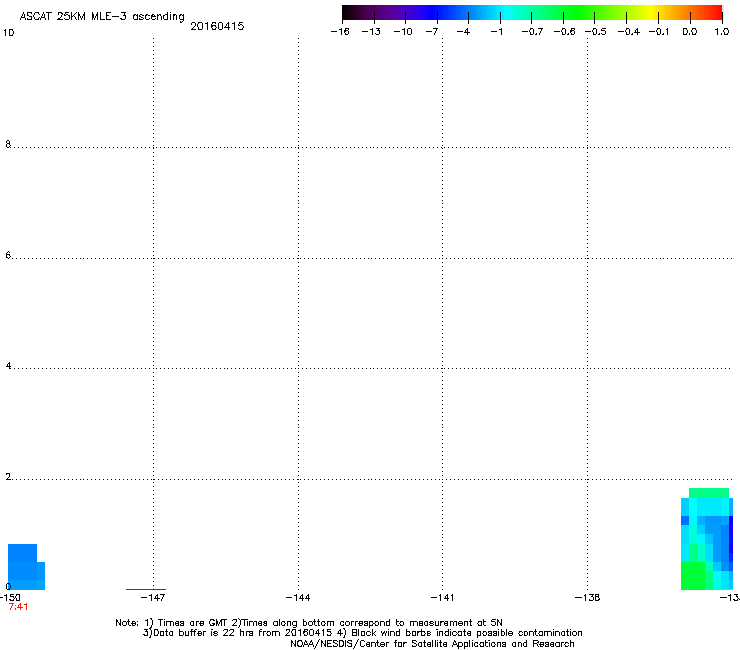Click the thin blue line near -147

tap(146, 589)
